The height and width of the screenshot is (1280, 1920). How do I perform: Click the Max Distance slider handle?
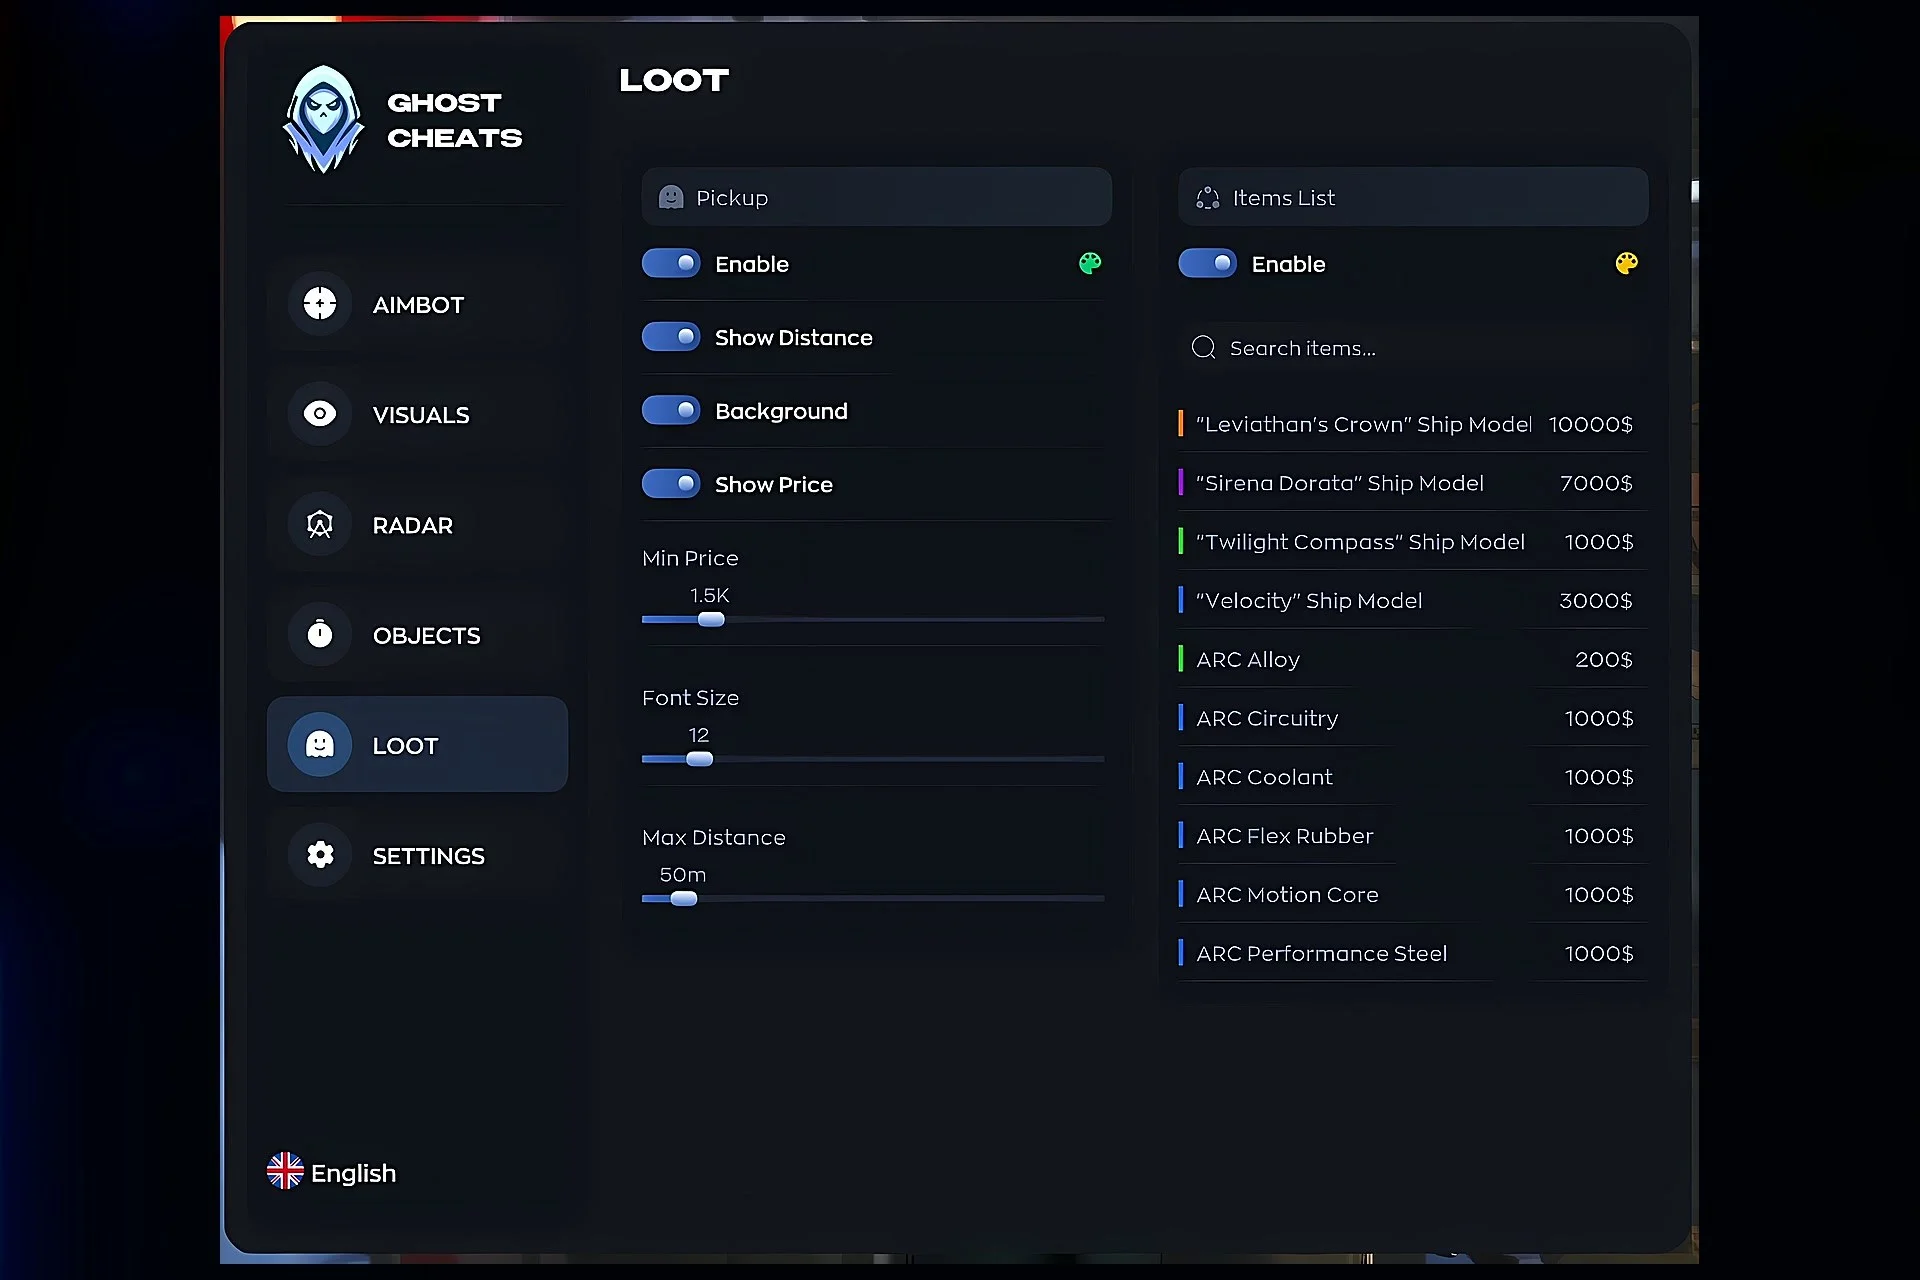point(684,898)
